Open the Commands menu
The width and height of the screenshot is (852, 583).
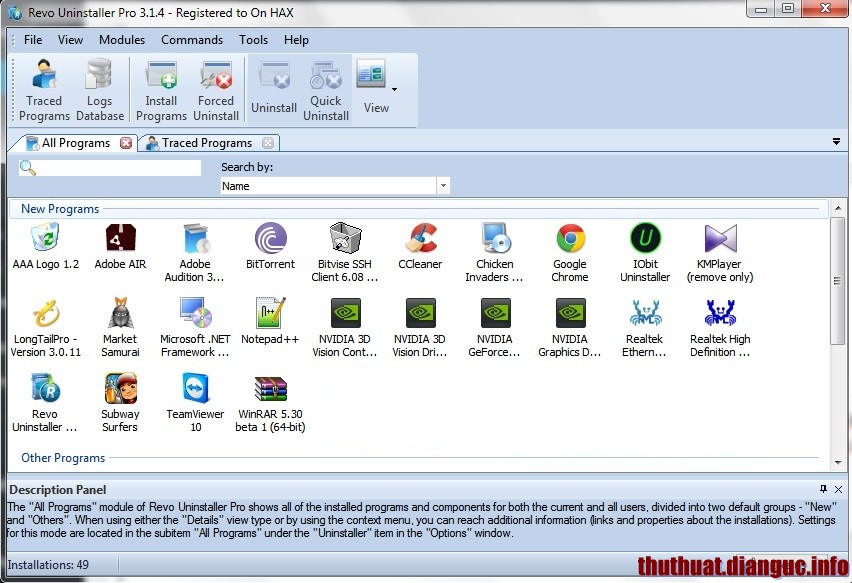[x=192, y=40]
